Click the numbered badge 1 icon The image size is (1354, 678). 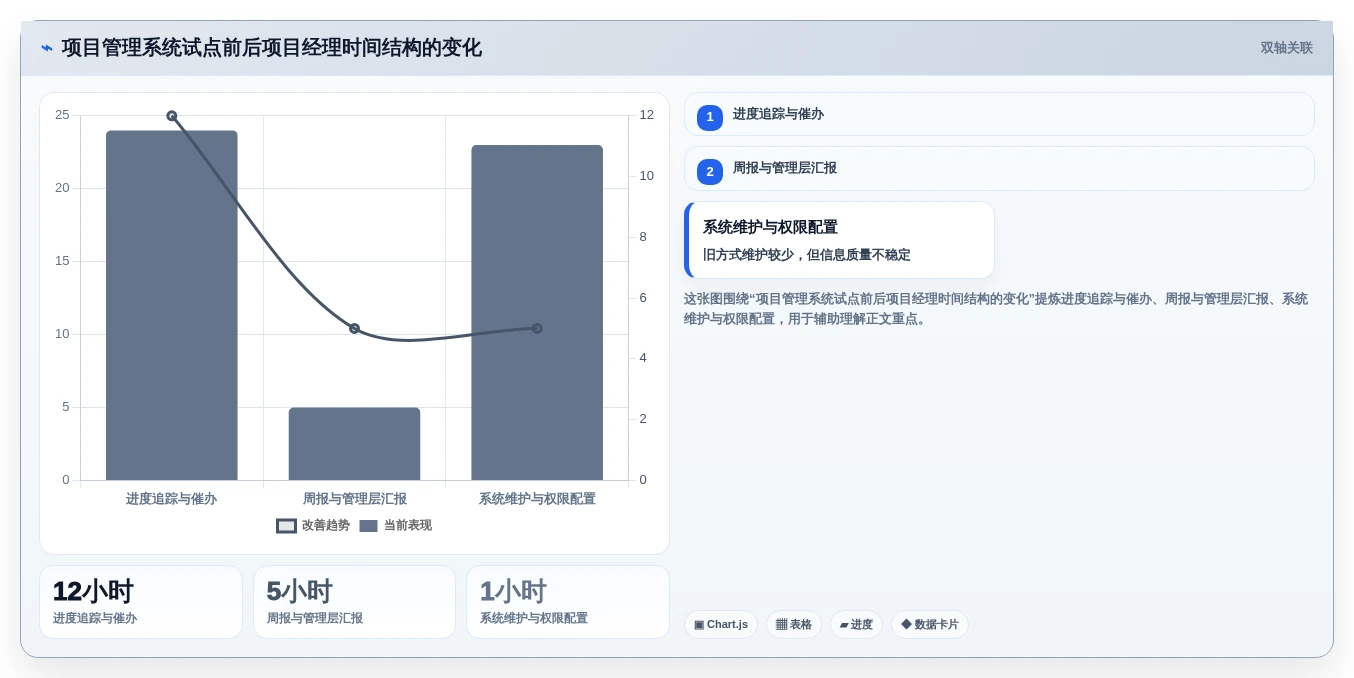pyautogui.click(x=710, y=117)
